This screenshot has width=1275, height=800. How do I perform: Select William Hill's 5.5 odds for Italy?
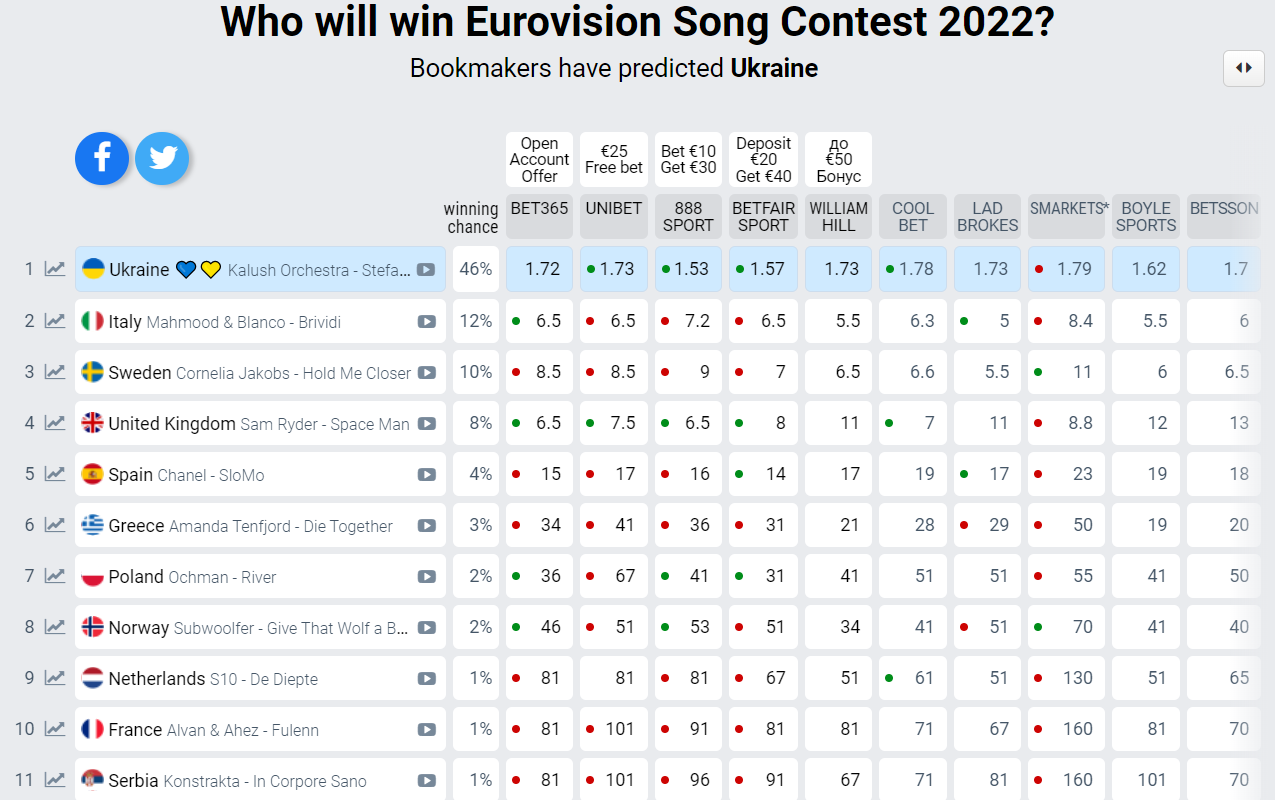tap(838, 321)
